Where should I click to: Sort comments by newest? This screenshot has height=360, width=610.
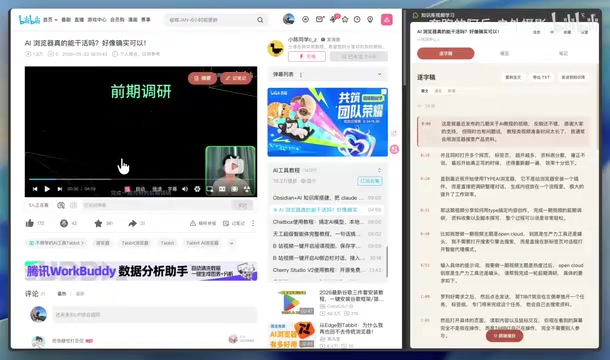coord(80,294)
